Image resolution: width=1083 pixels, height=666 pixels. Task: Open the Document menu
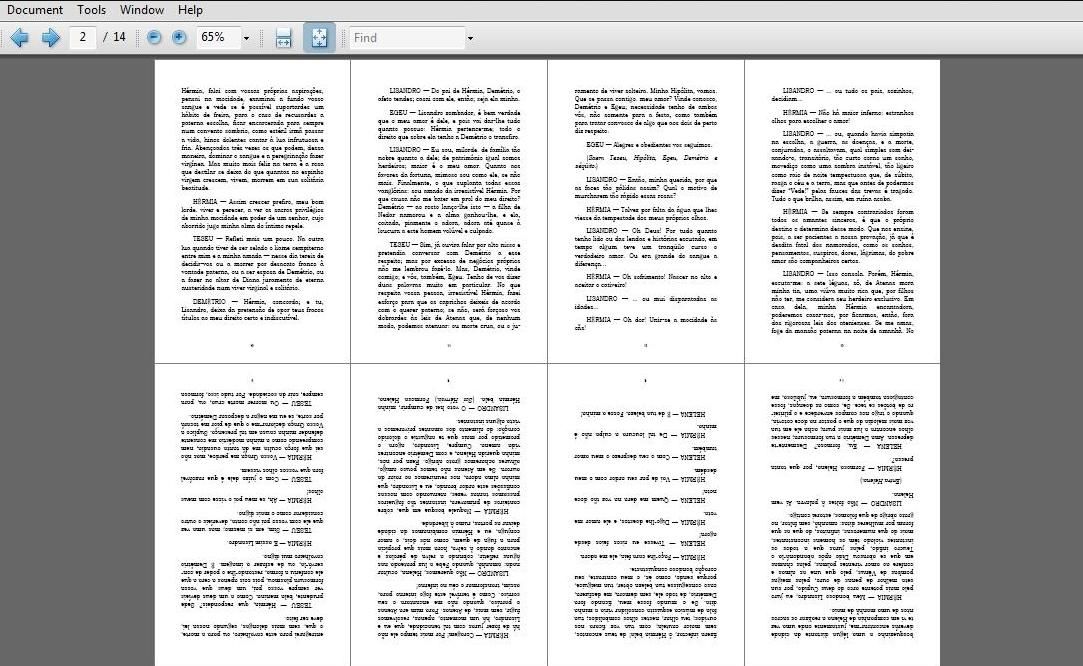(x=35, y=9)
